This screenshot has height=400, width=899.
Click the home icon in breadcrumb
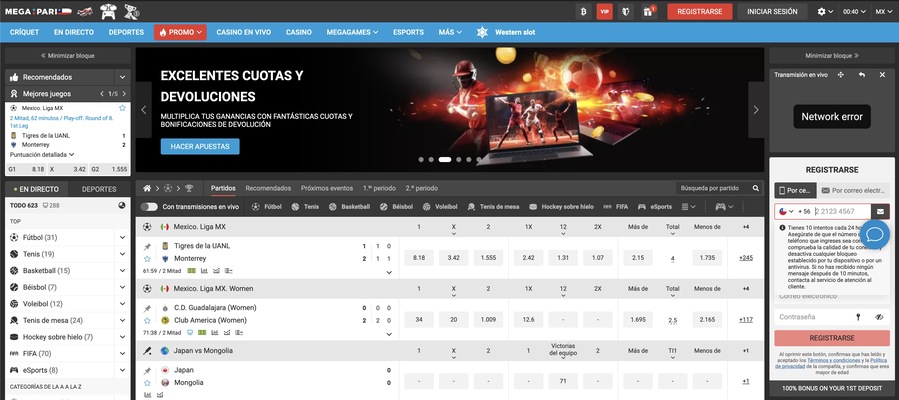(x=147, y=188)
